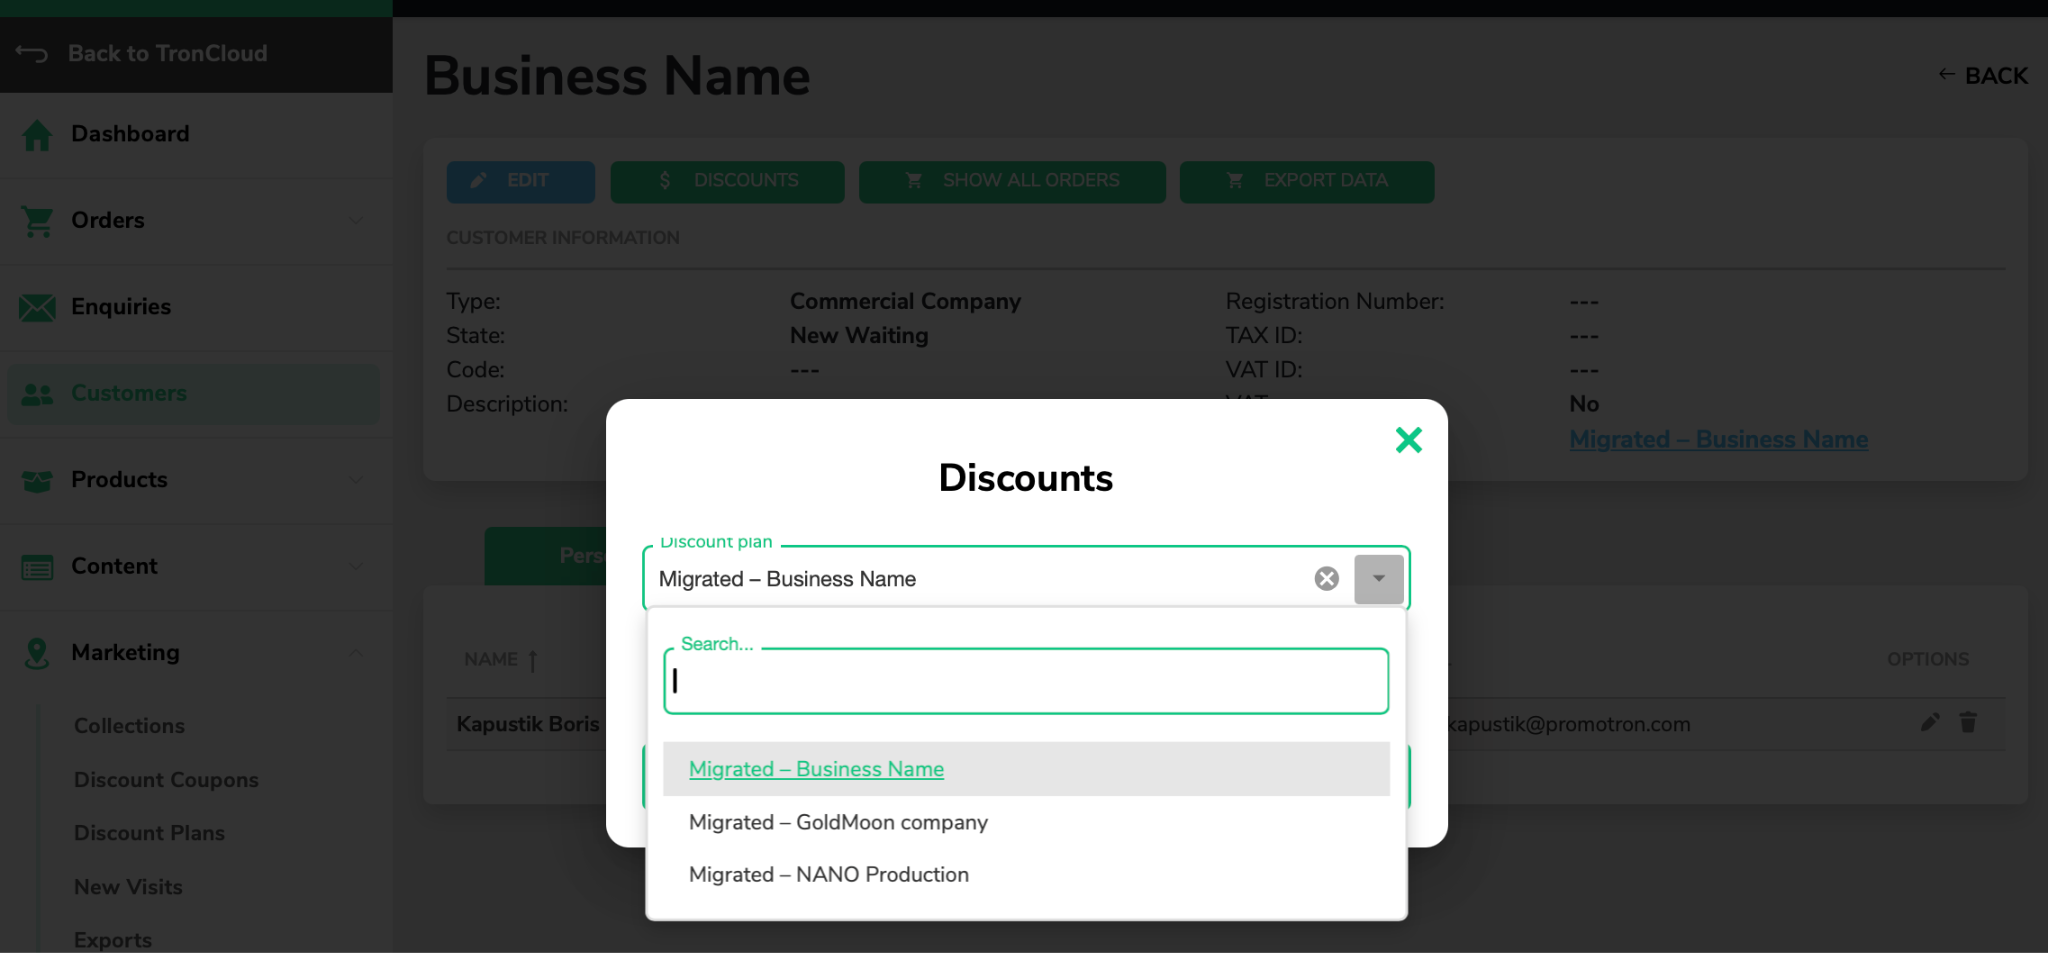The width and height of the screenshot is (2048, 953).
Task: Open New Visits under Marketing
Action: (x=128, y=887)
